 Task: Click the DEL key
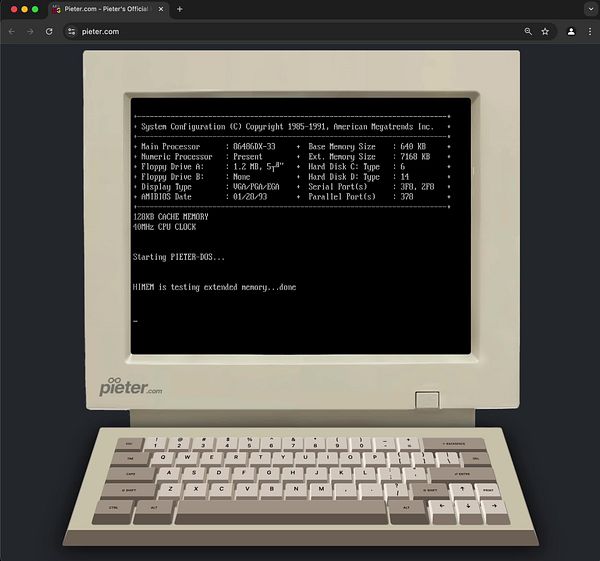(475, 459)
